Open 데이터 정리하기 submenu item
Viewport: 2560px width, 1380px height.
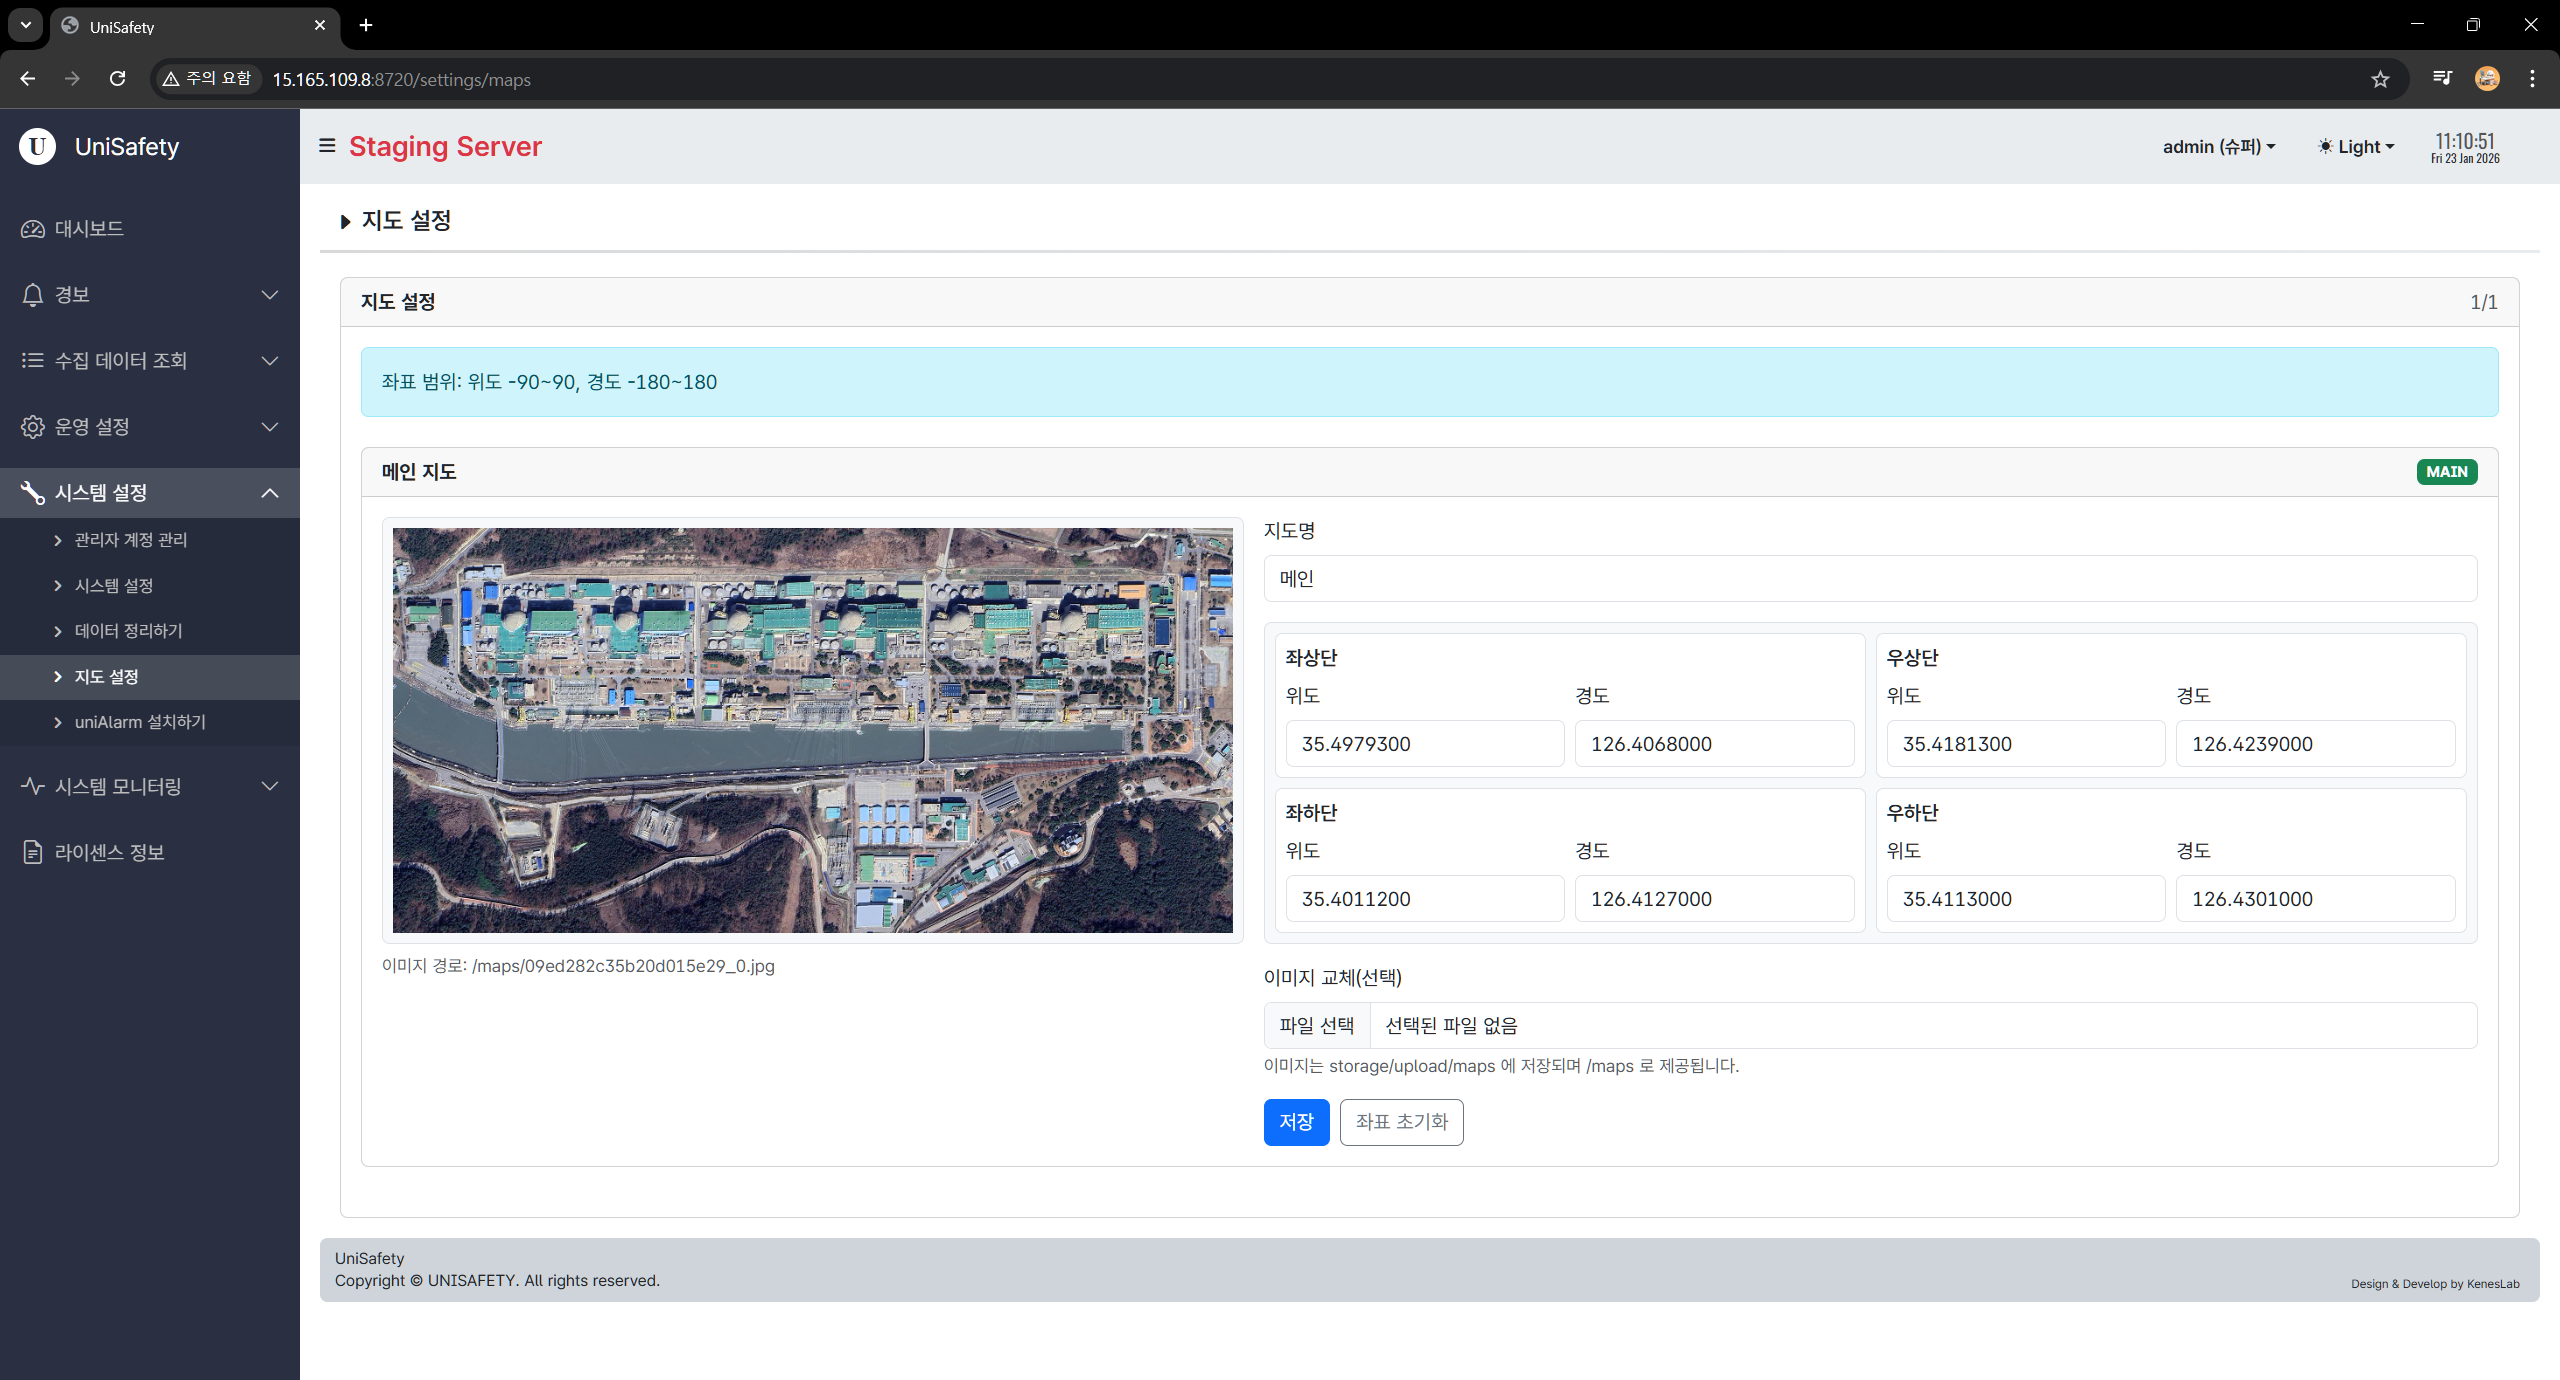[x=150, y=631]
